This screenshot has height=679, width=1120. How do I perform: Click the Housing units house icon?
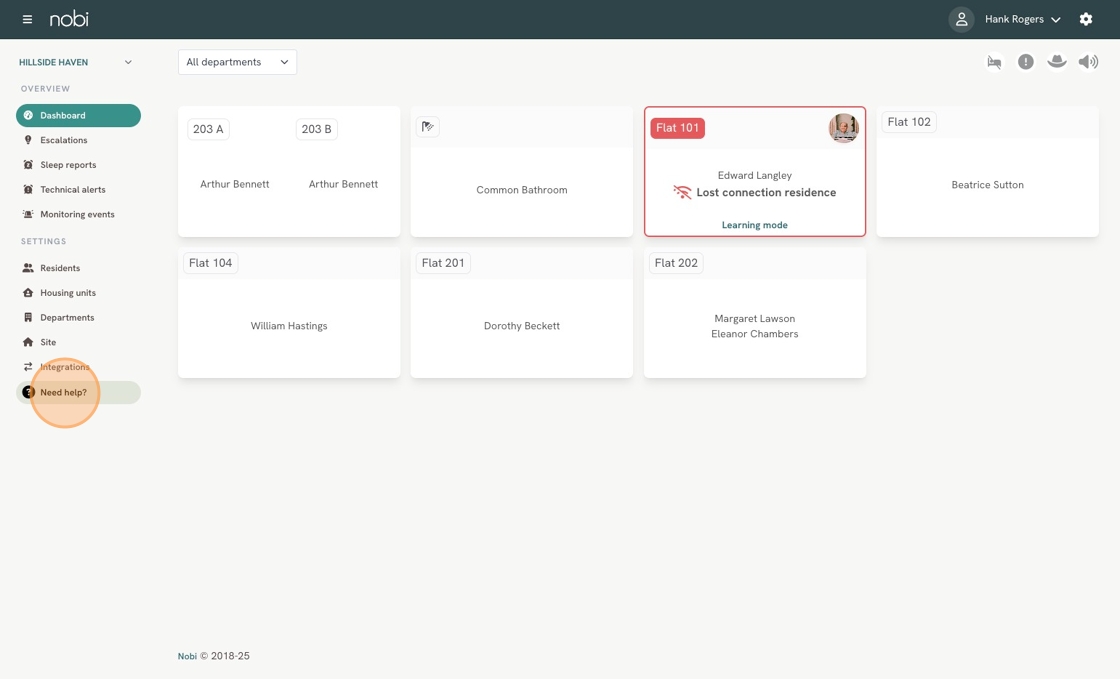[x=28, y=293]
